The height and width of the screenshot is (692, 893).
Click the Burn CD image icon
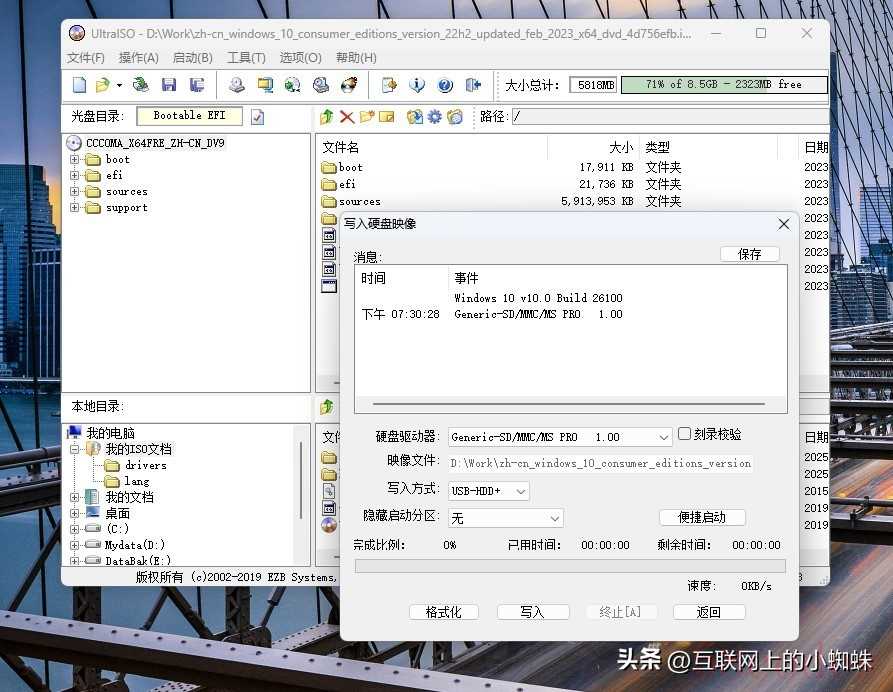click(x=348, y=85)
